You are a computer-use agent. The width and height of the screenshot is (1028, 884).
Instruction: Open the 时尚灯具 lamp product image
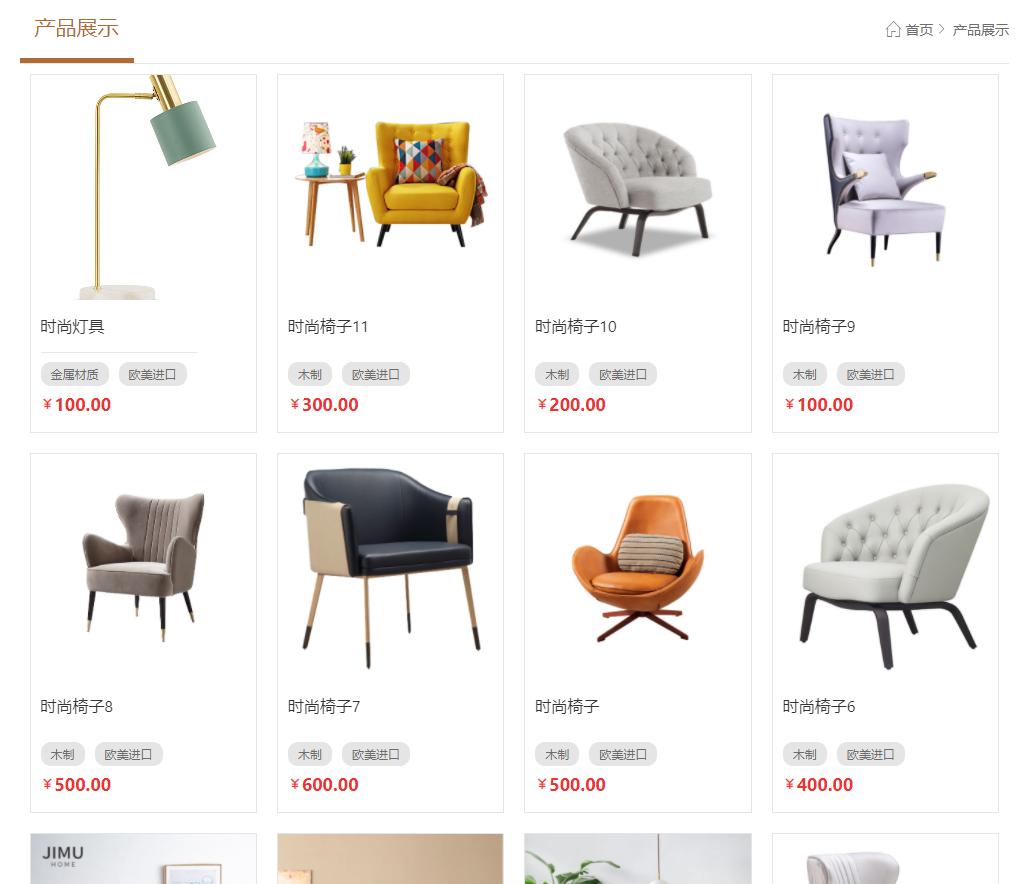pos(144,188)
